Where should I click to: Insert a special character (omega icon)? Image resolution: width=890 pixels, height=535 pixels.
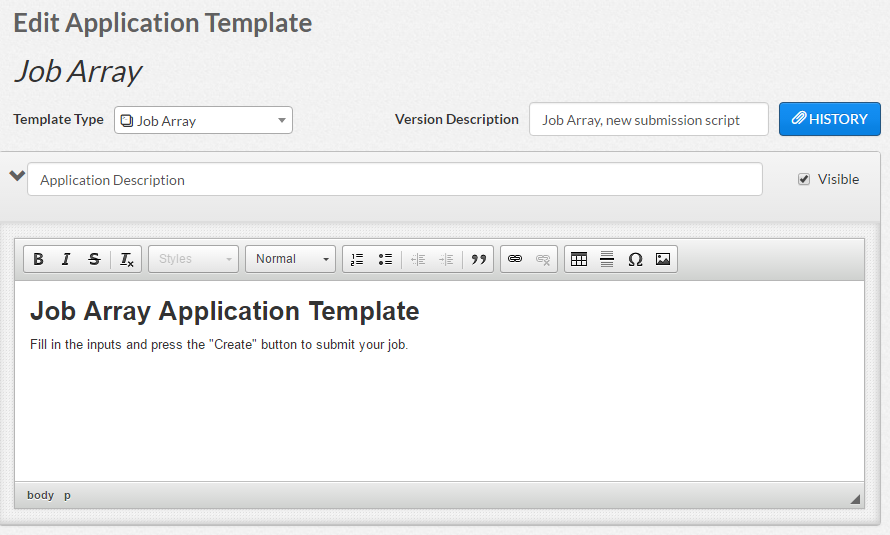635,259
